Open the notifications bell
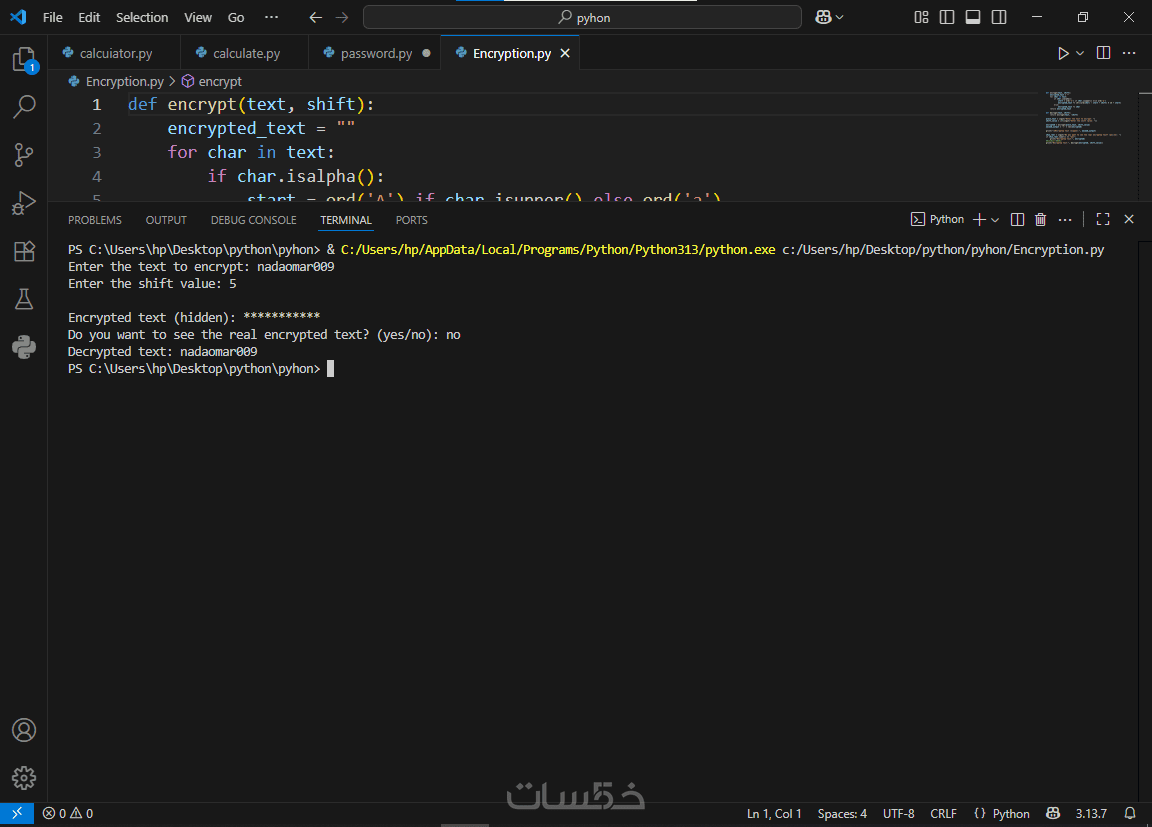This screenshot has height=827, width=1152. click(x=1130, y=813)
